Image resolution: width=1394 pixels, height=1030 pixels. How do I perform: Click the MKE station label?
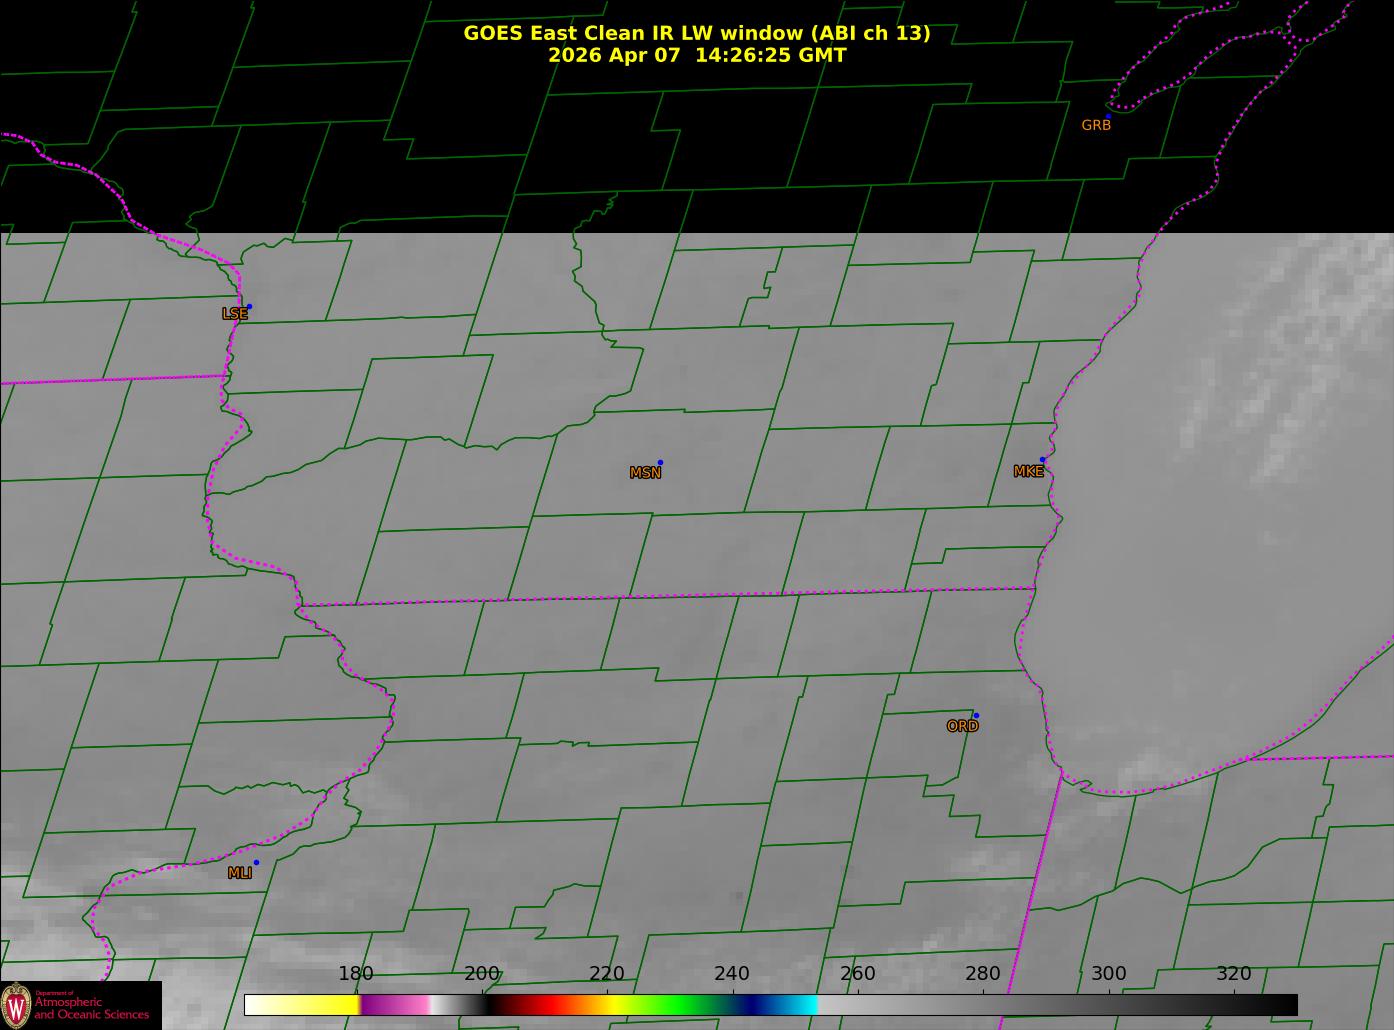click(x=1028, y=471)
